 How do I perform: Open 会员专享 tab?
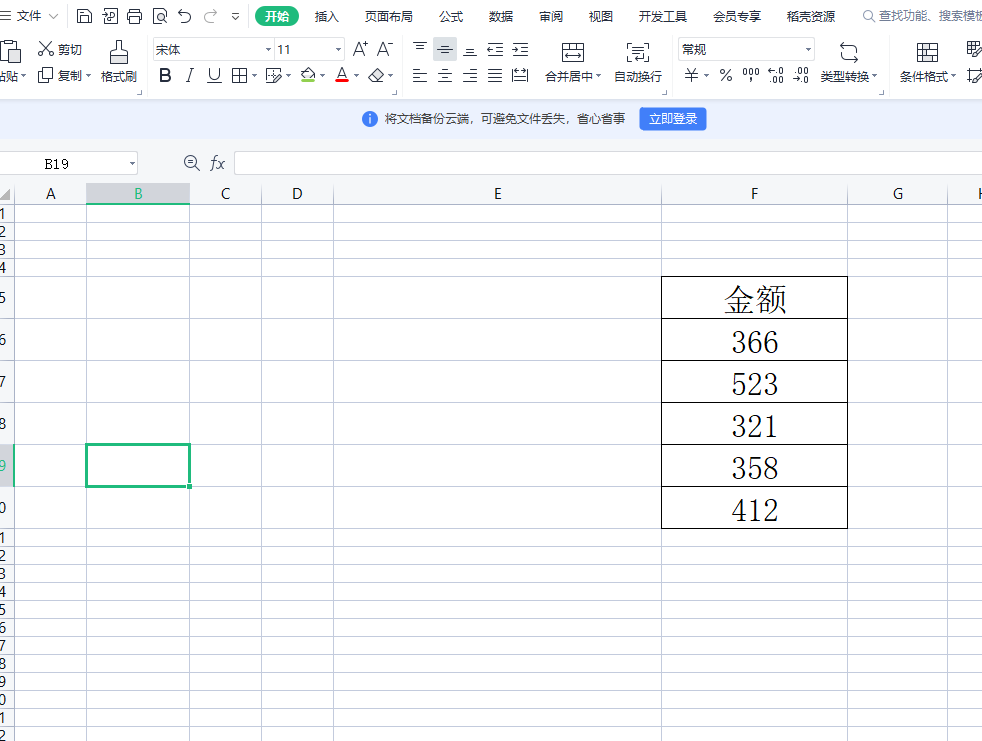click(737, 16)
